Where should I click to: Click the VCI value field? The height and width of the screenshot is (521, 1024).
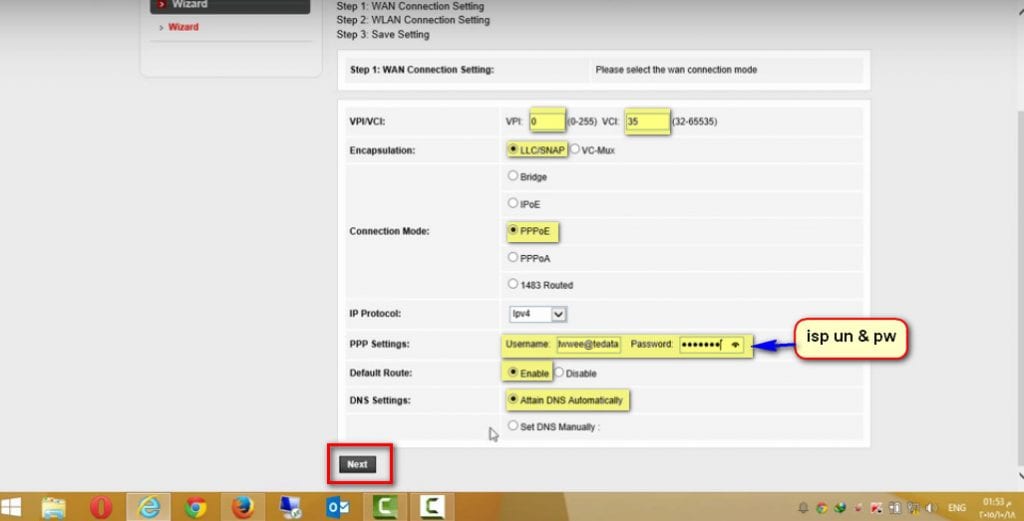coord(647,121)
